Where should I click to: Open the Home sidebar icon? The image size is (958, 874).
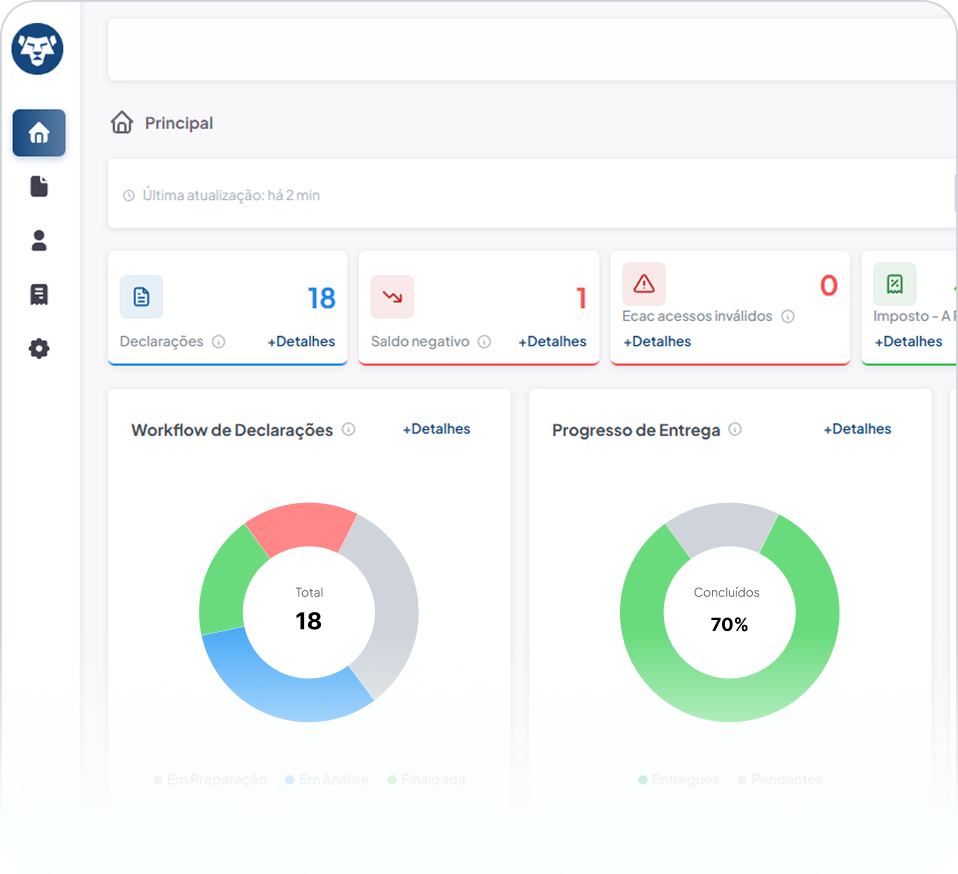[x=39, y=133]
